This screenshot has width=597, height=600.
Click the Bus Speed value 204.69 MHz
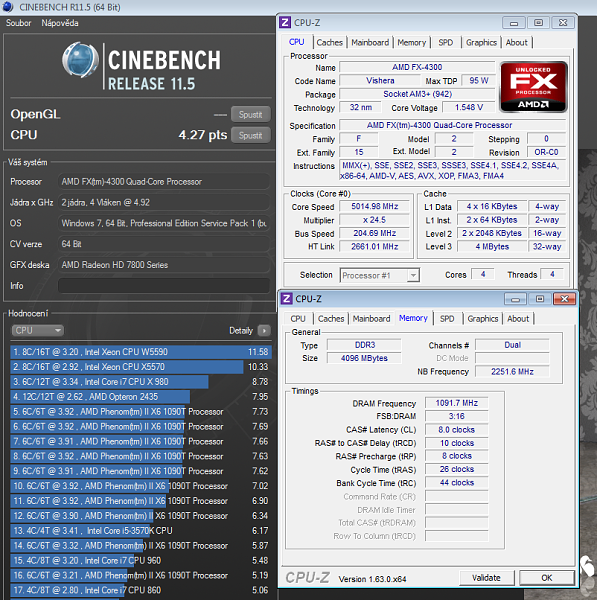coord(375,233)
